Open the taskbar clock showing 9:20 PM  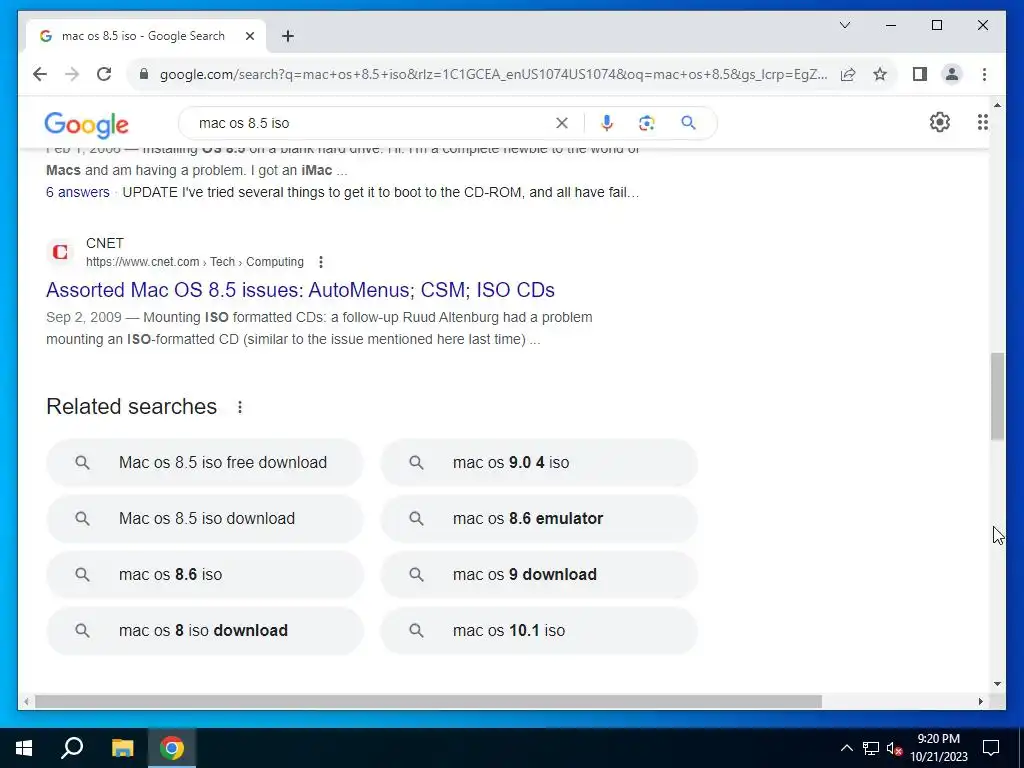click(x=939, y=748)
